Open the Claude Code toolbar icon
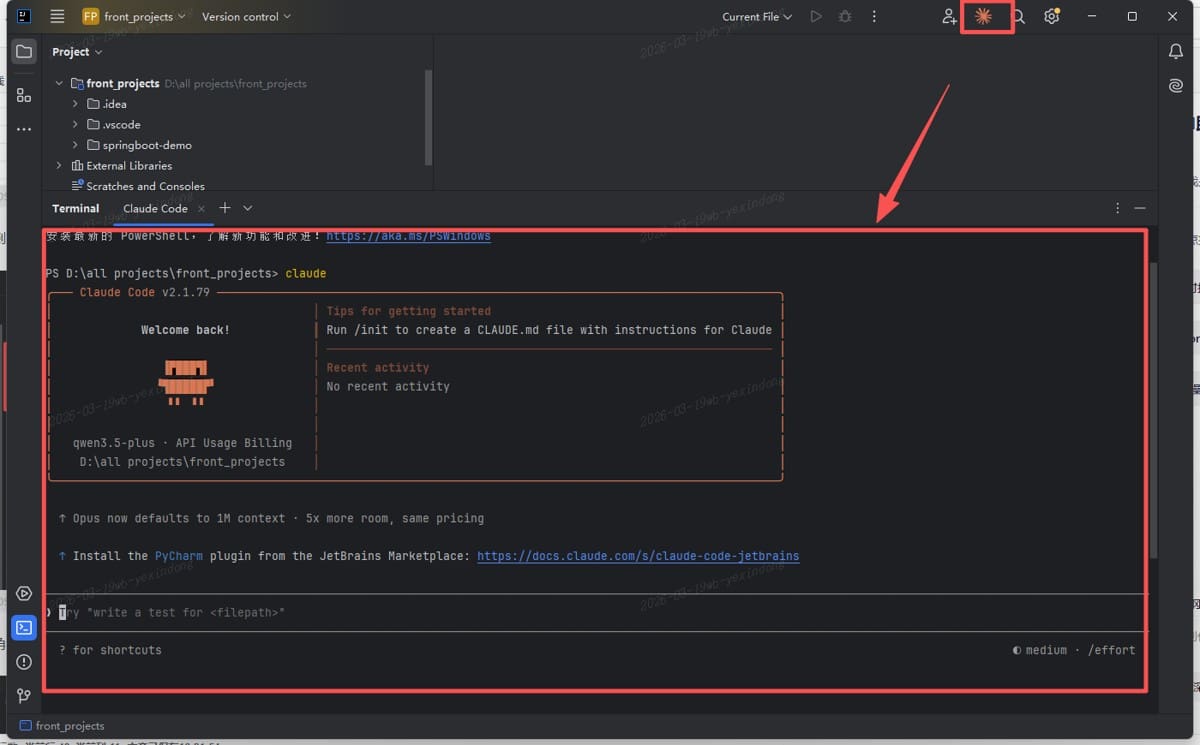The width and height of the screenshot is (1200, 745). [x=983, y=17]
